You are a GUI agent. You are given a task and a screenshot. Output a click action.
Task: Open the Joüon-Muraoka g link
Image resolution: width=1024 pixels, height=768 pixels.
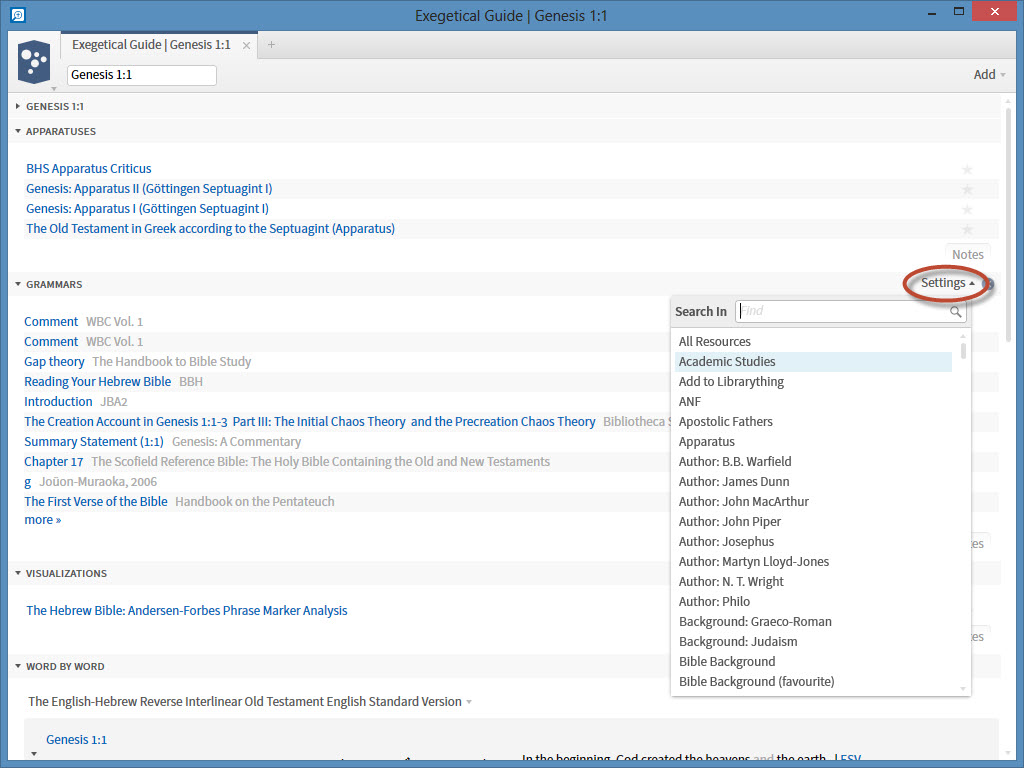pyautogui.click(x=27, y=482)
